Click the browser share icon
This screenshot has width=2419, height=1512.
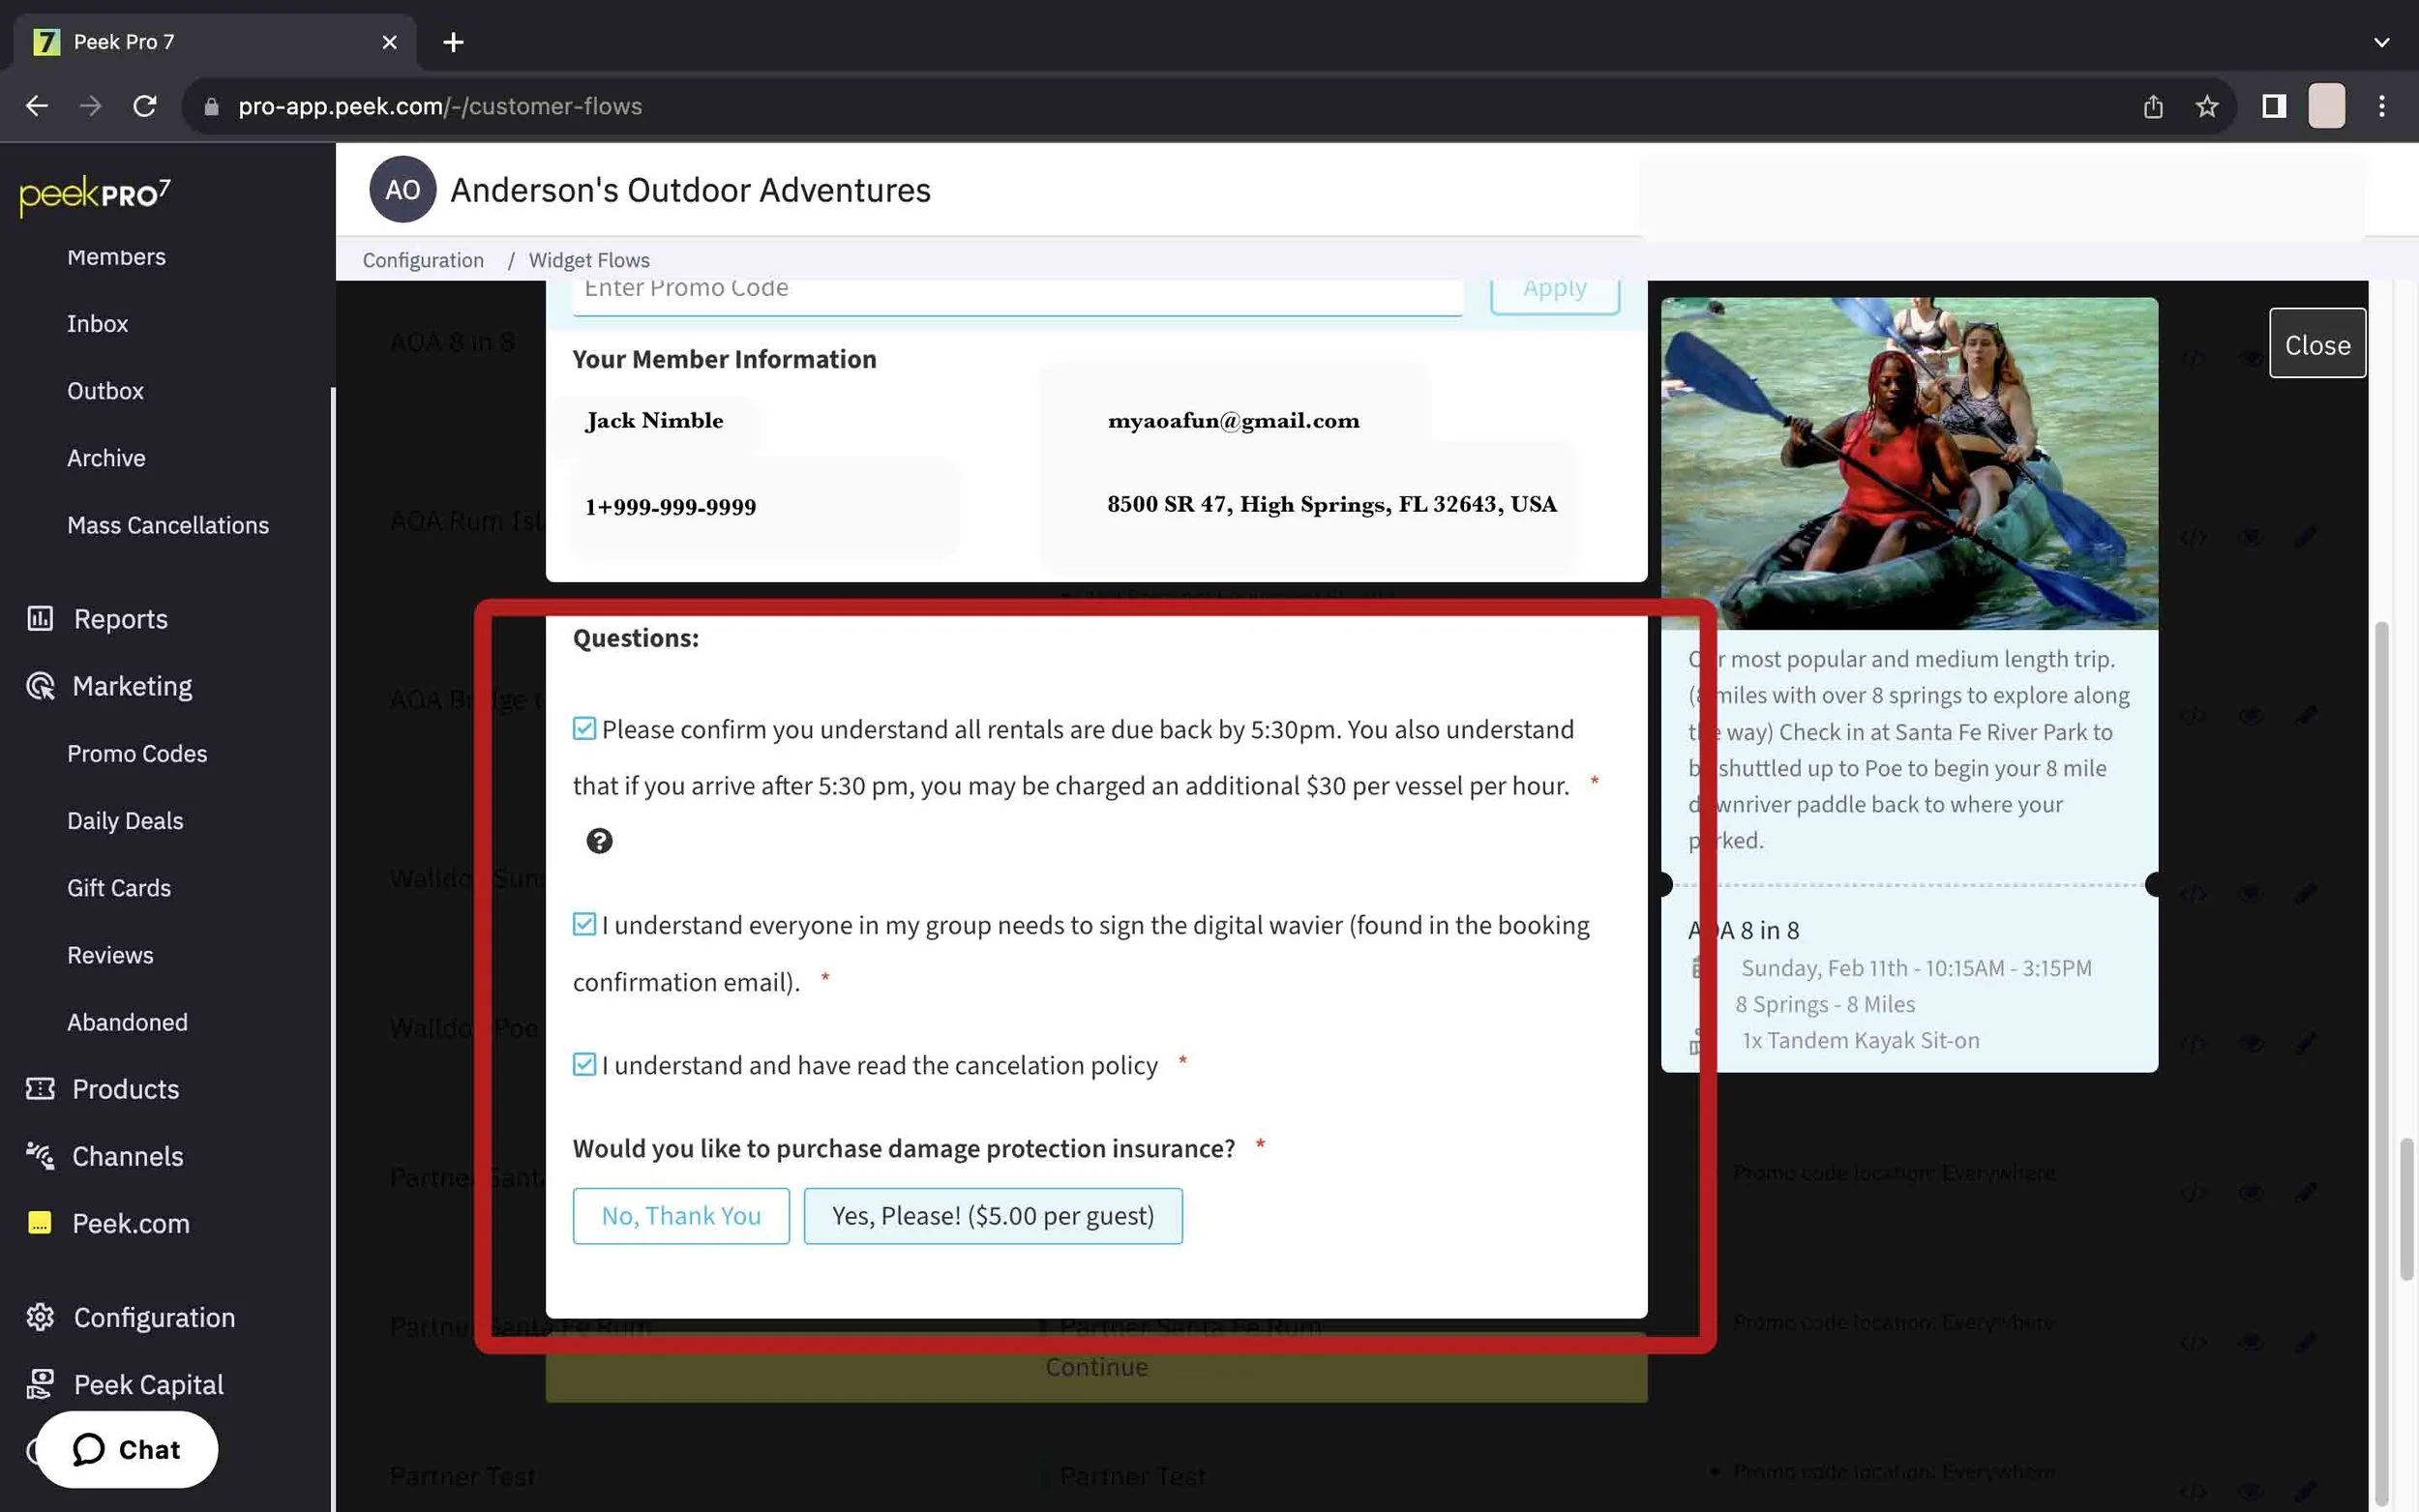(2153, 106)
